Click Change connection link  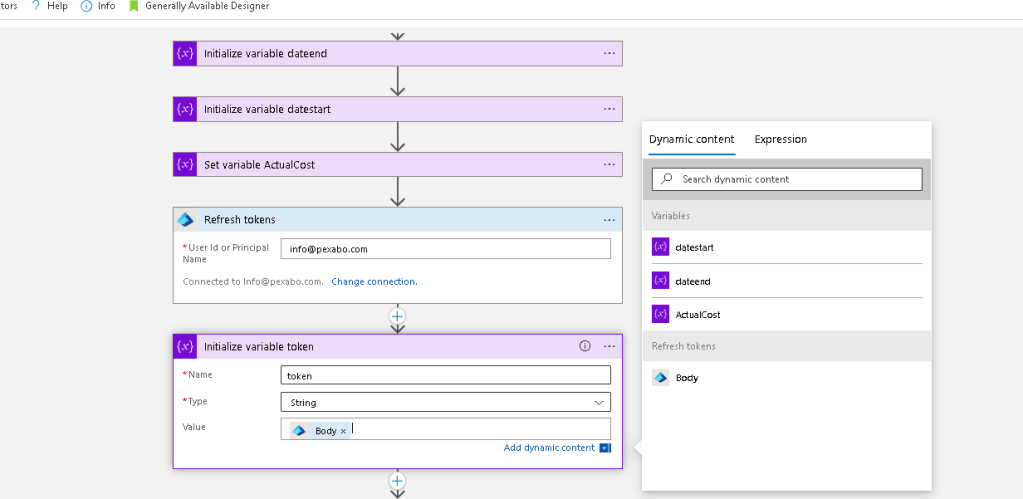click(374, 282)
